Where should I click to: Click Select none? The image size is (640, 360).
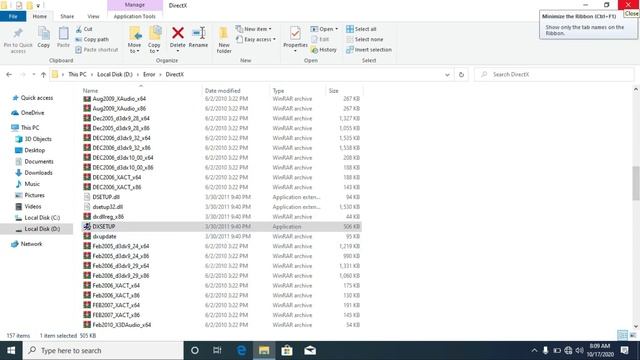point(364,39)
